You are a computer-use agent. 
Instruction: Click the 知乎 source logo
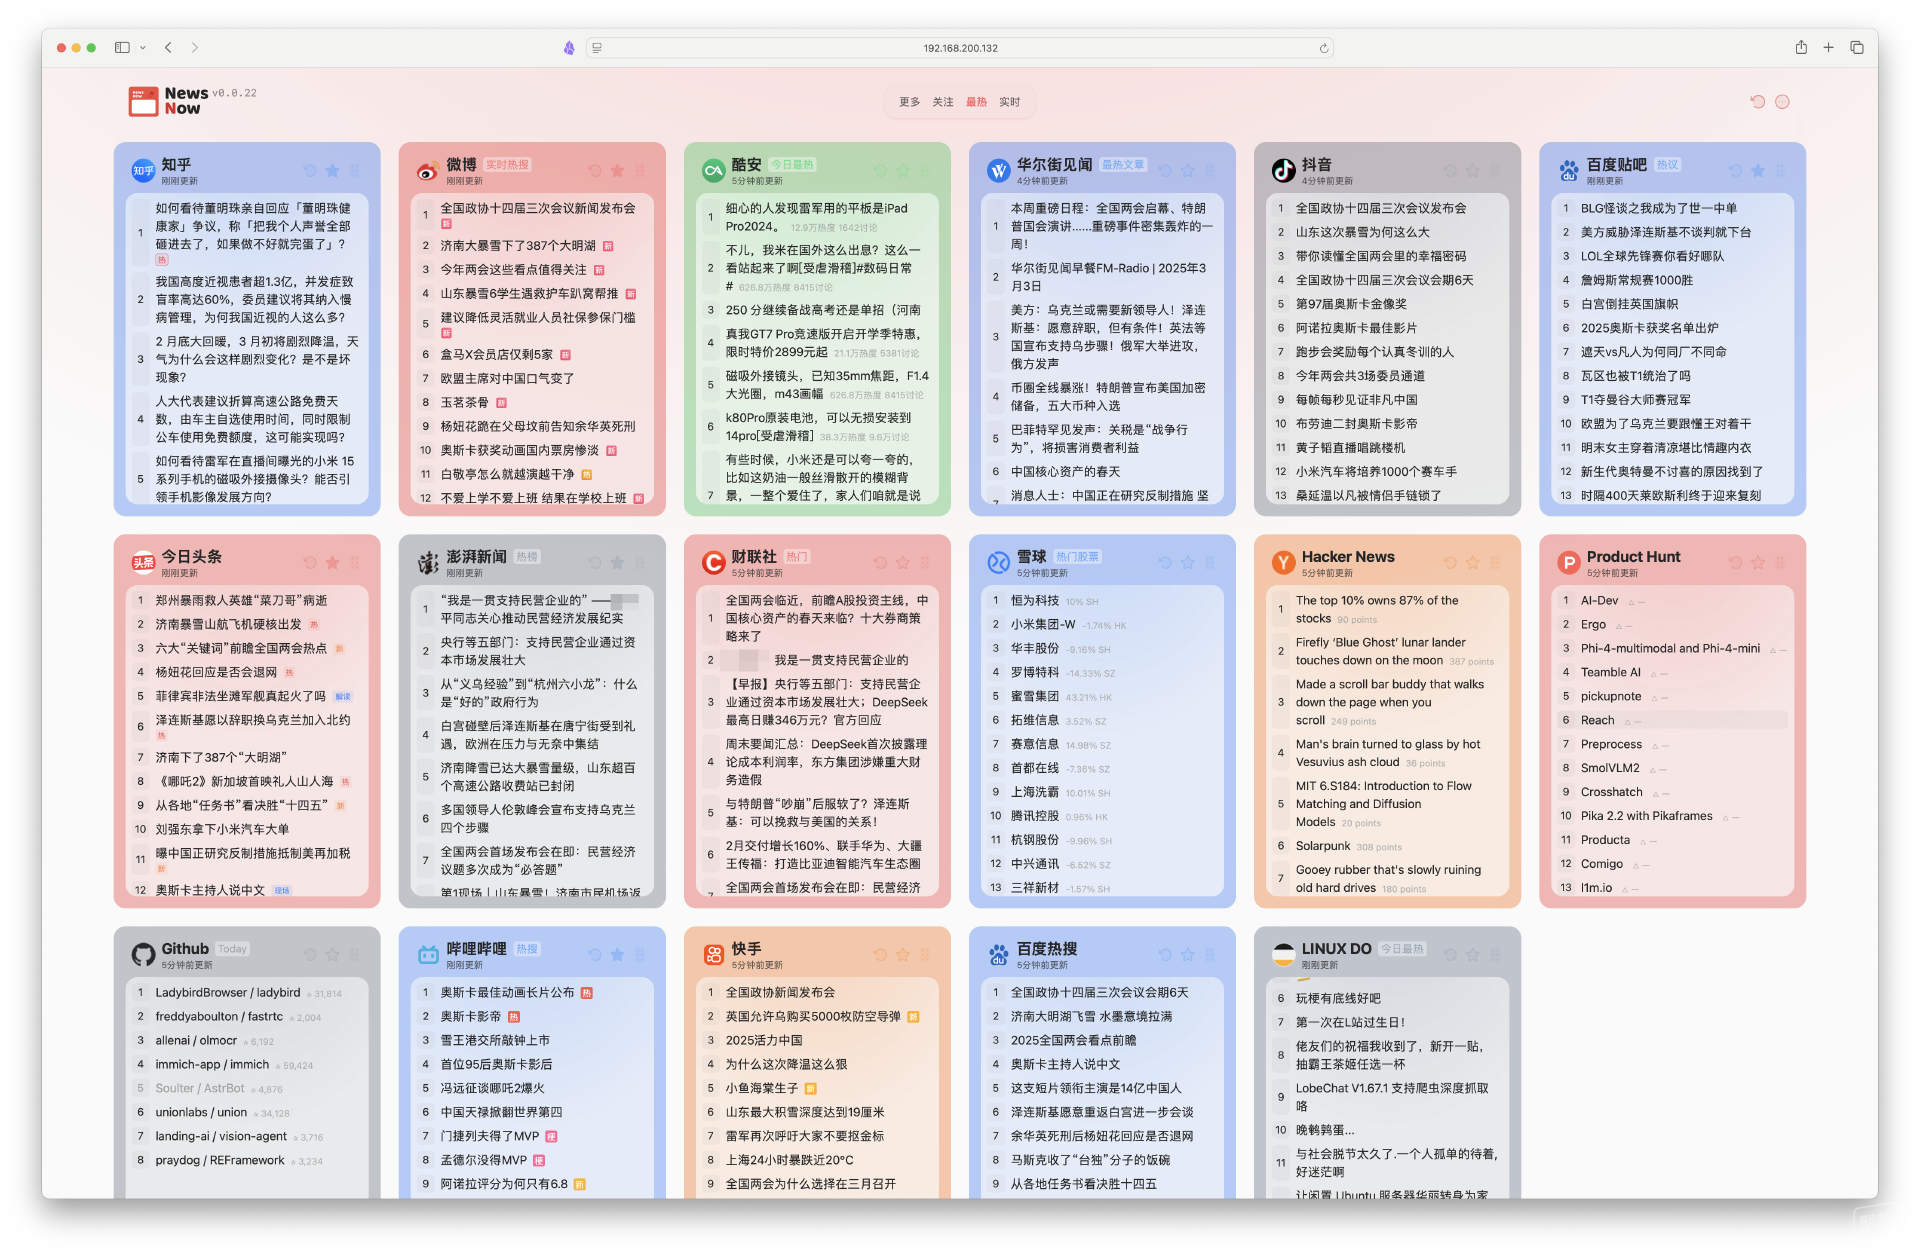point(144,171)
